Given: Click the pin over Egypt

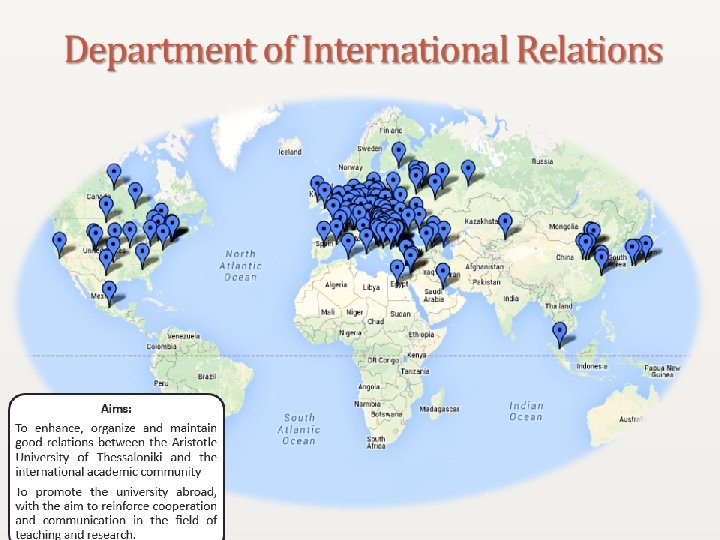Looking at the screenshot, I should click(397, 271).
